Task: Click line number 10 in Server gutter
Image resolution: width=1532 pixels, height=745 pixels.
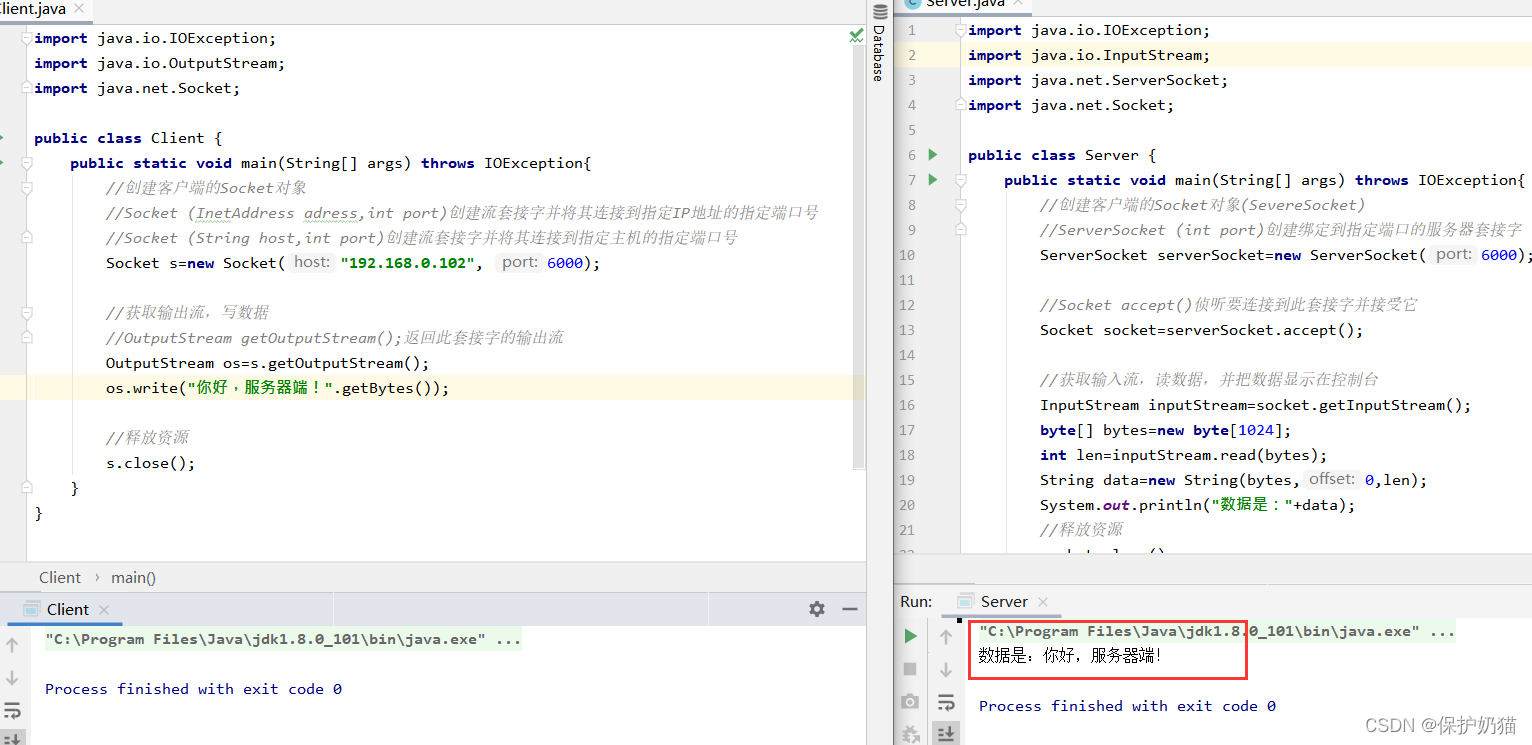Action: click(x=907, y=255)
